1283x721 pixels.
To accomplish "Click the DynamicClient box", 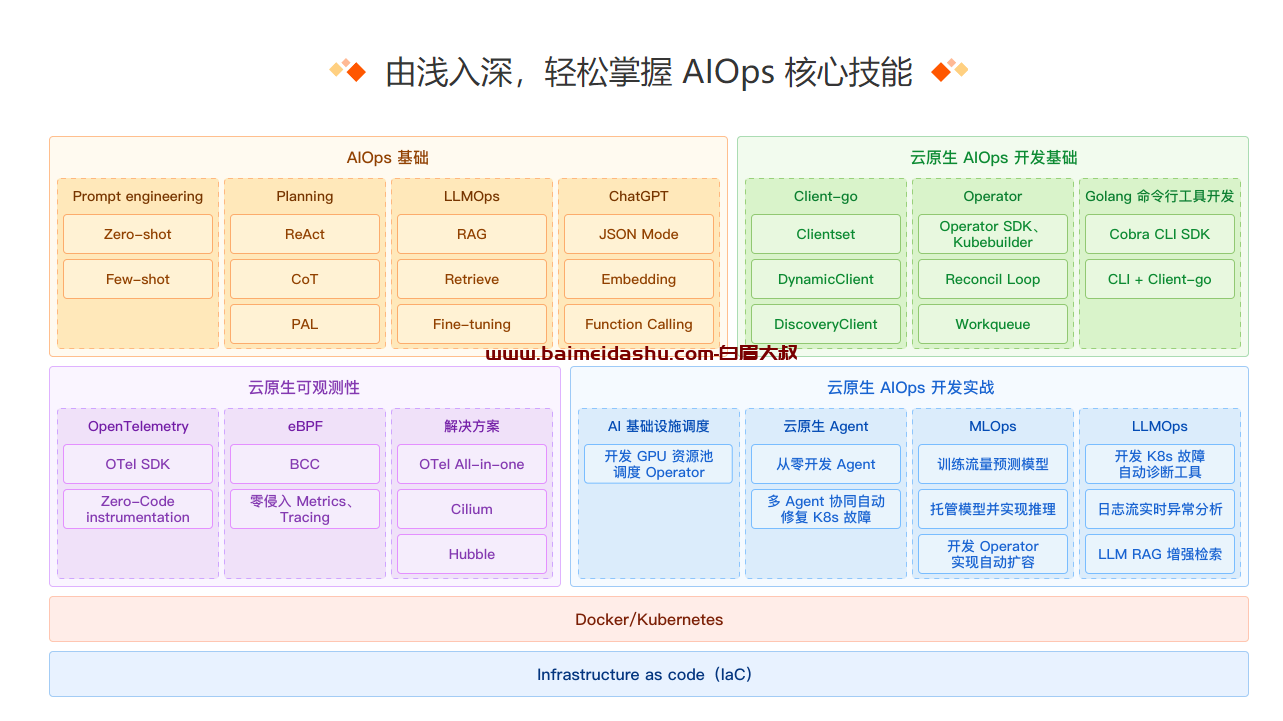I will [826, 279].
